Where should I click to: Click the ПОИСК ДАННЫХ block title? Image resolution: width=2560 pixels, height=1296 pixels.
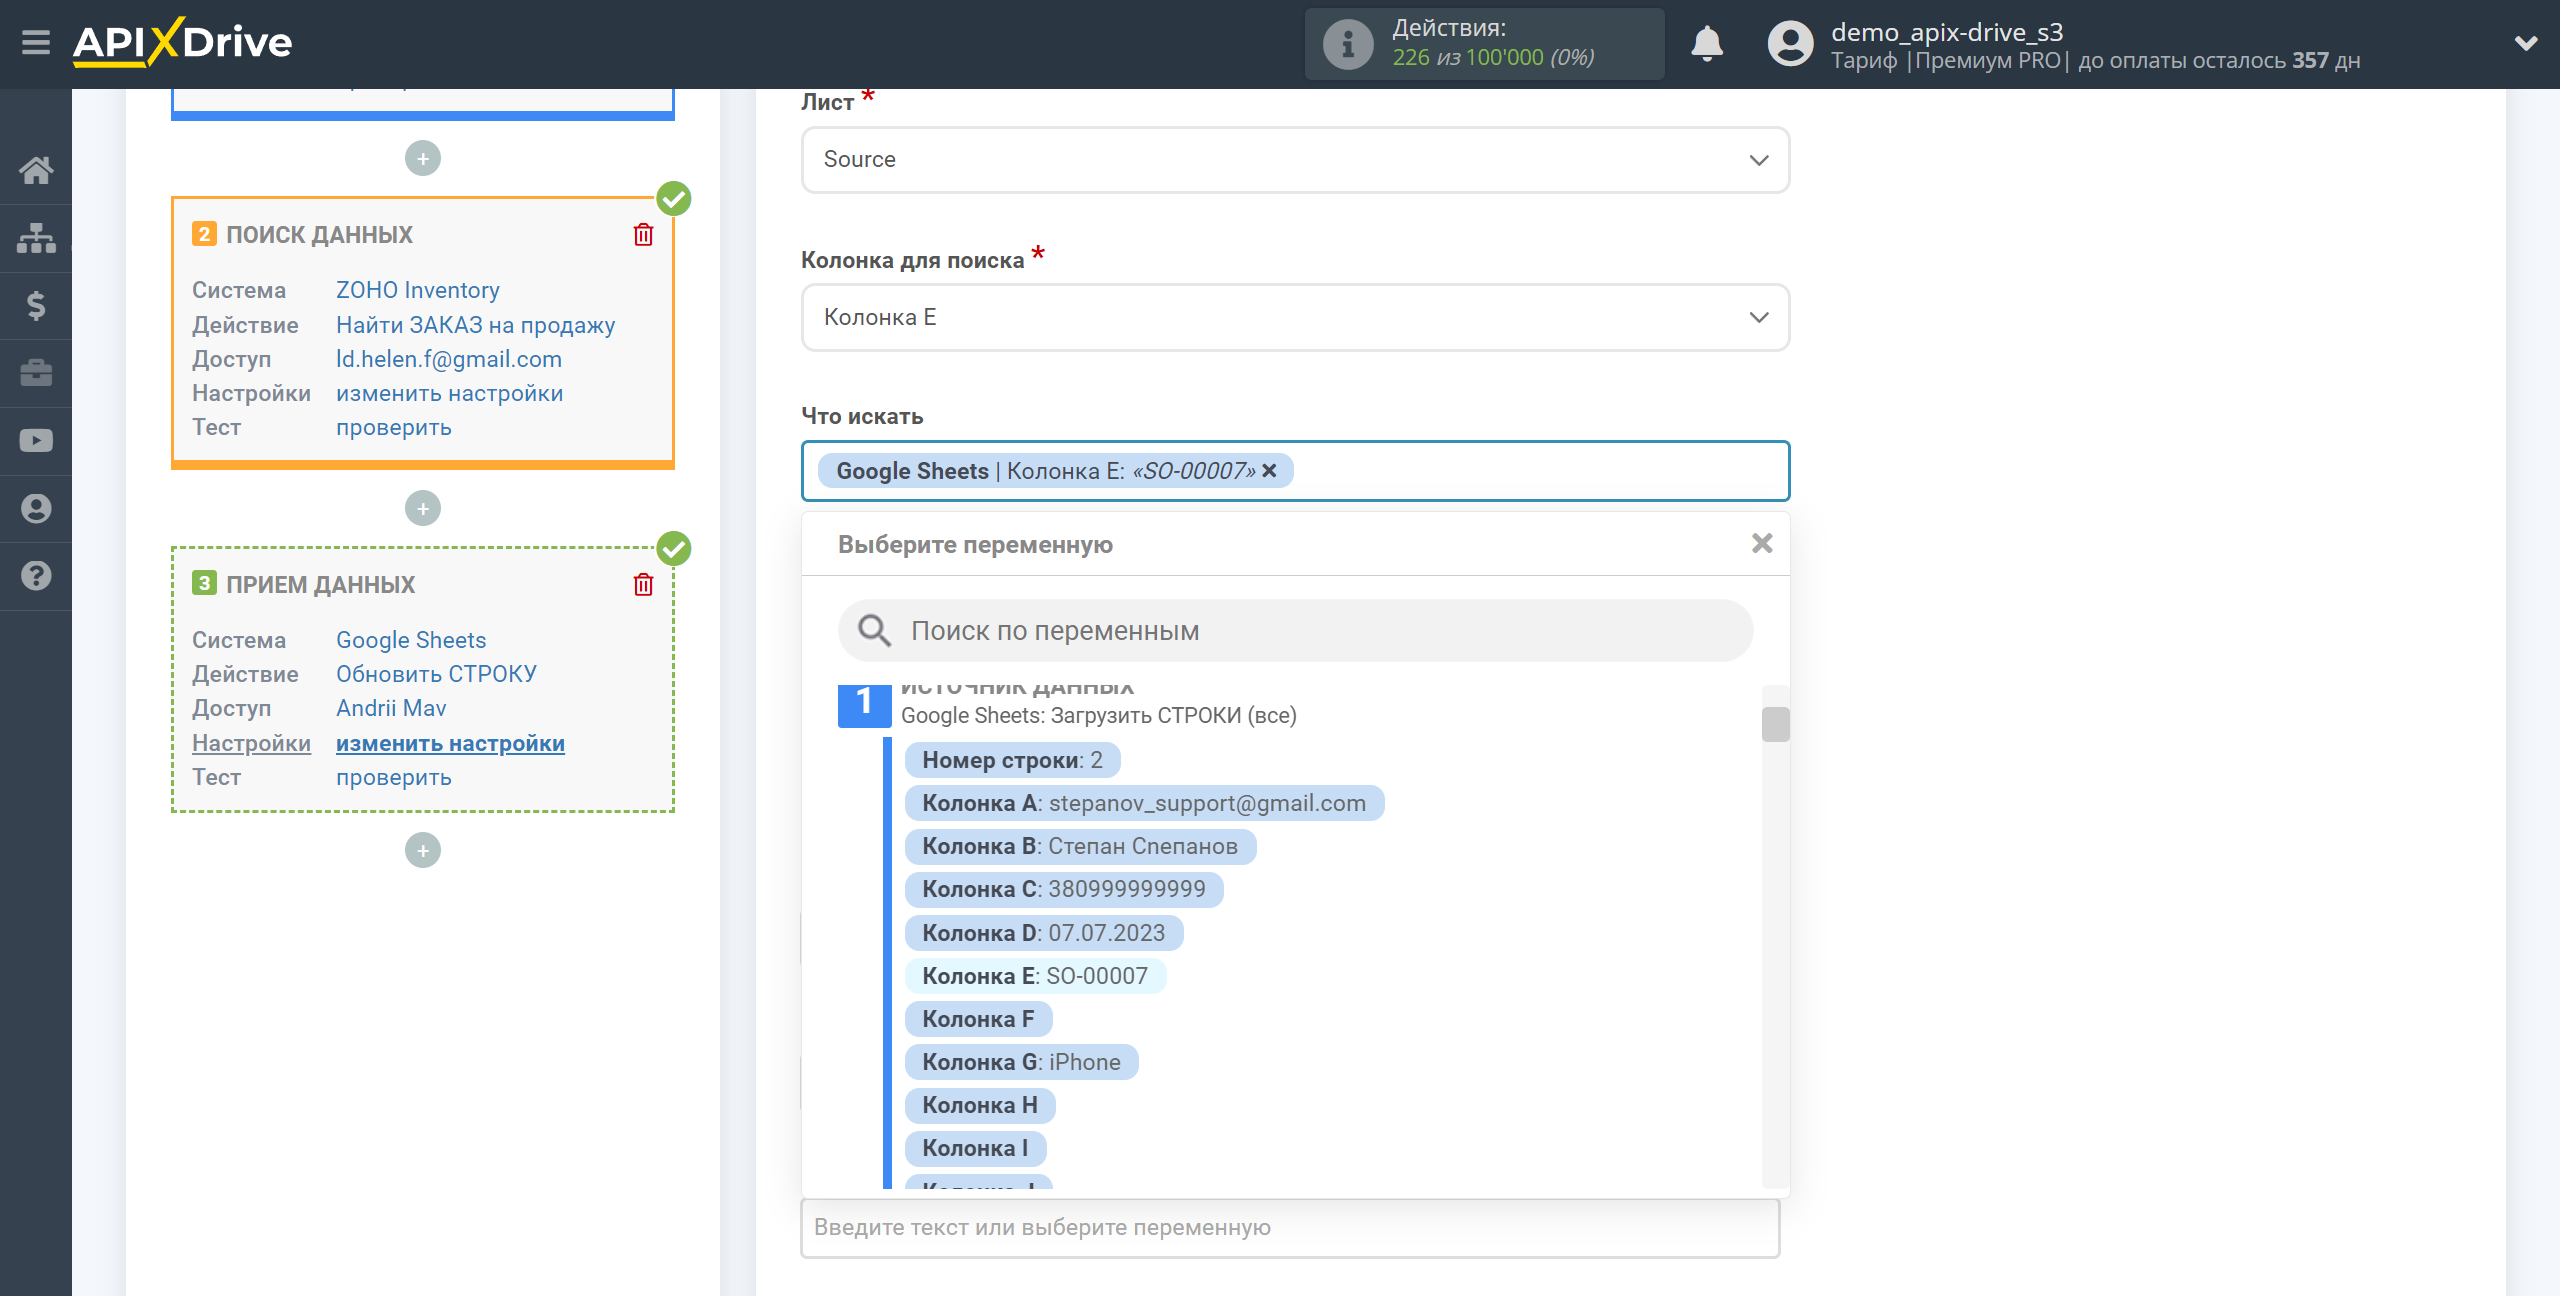click(x=319, y=235)
